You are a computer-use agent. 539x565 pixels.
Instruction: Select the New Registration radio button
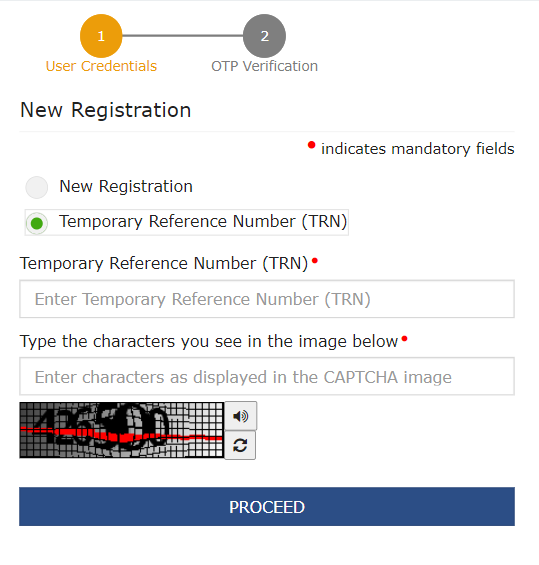click(x=37, y=187)
